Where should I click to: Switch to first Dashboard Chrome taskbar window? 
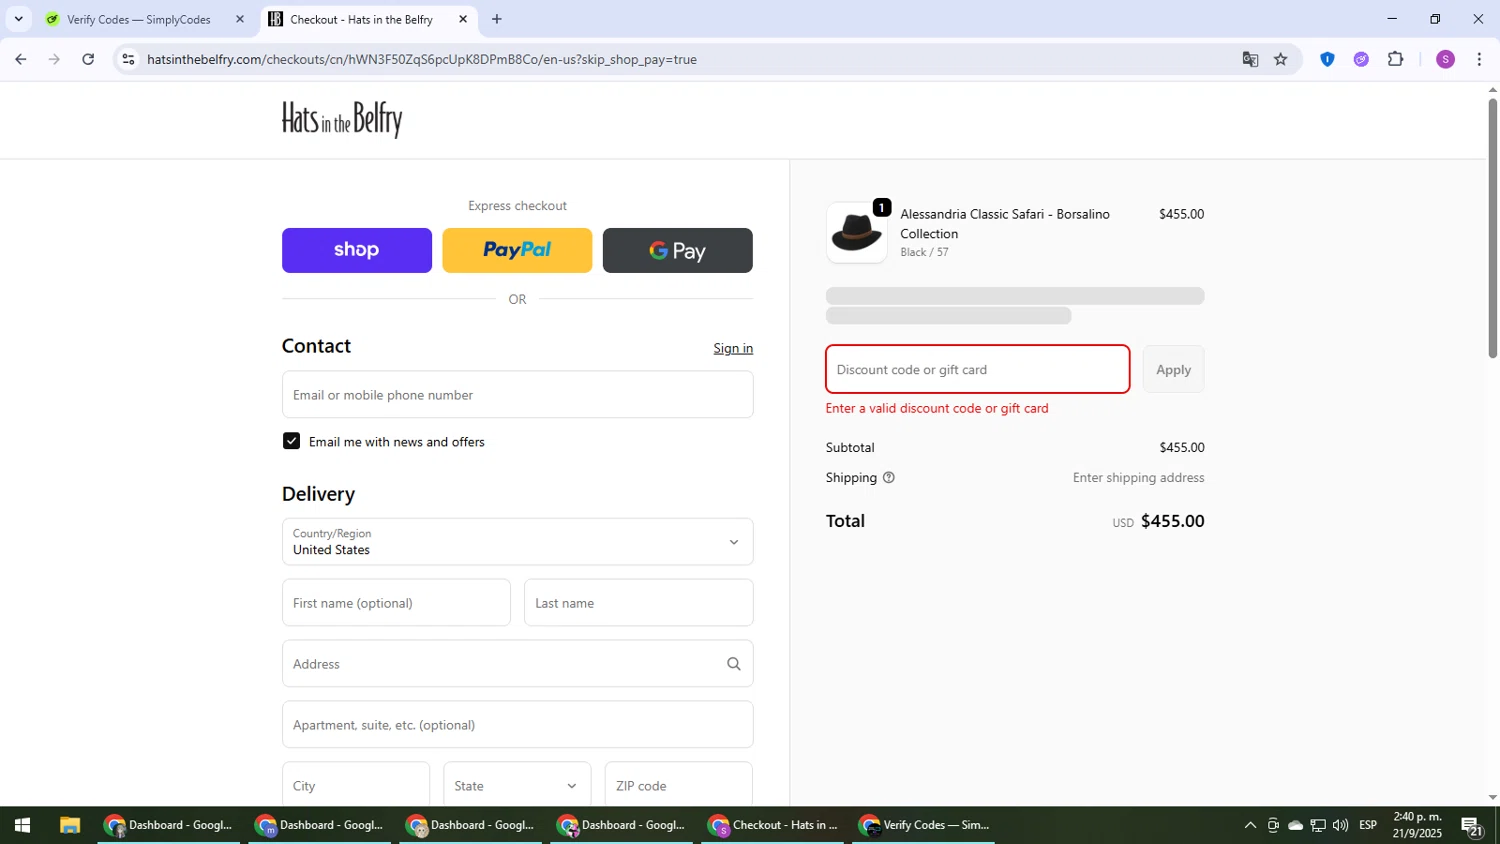tap(169, 825)
